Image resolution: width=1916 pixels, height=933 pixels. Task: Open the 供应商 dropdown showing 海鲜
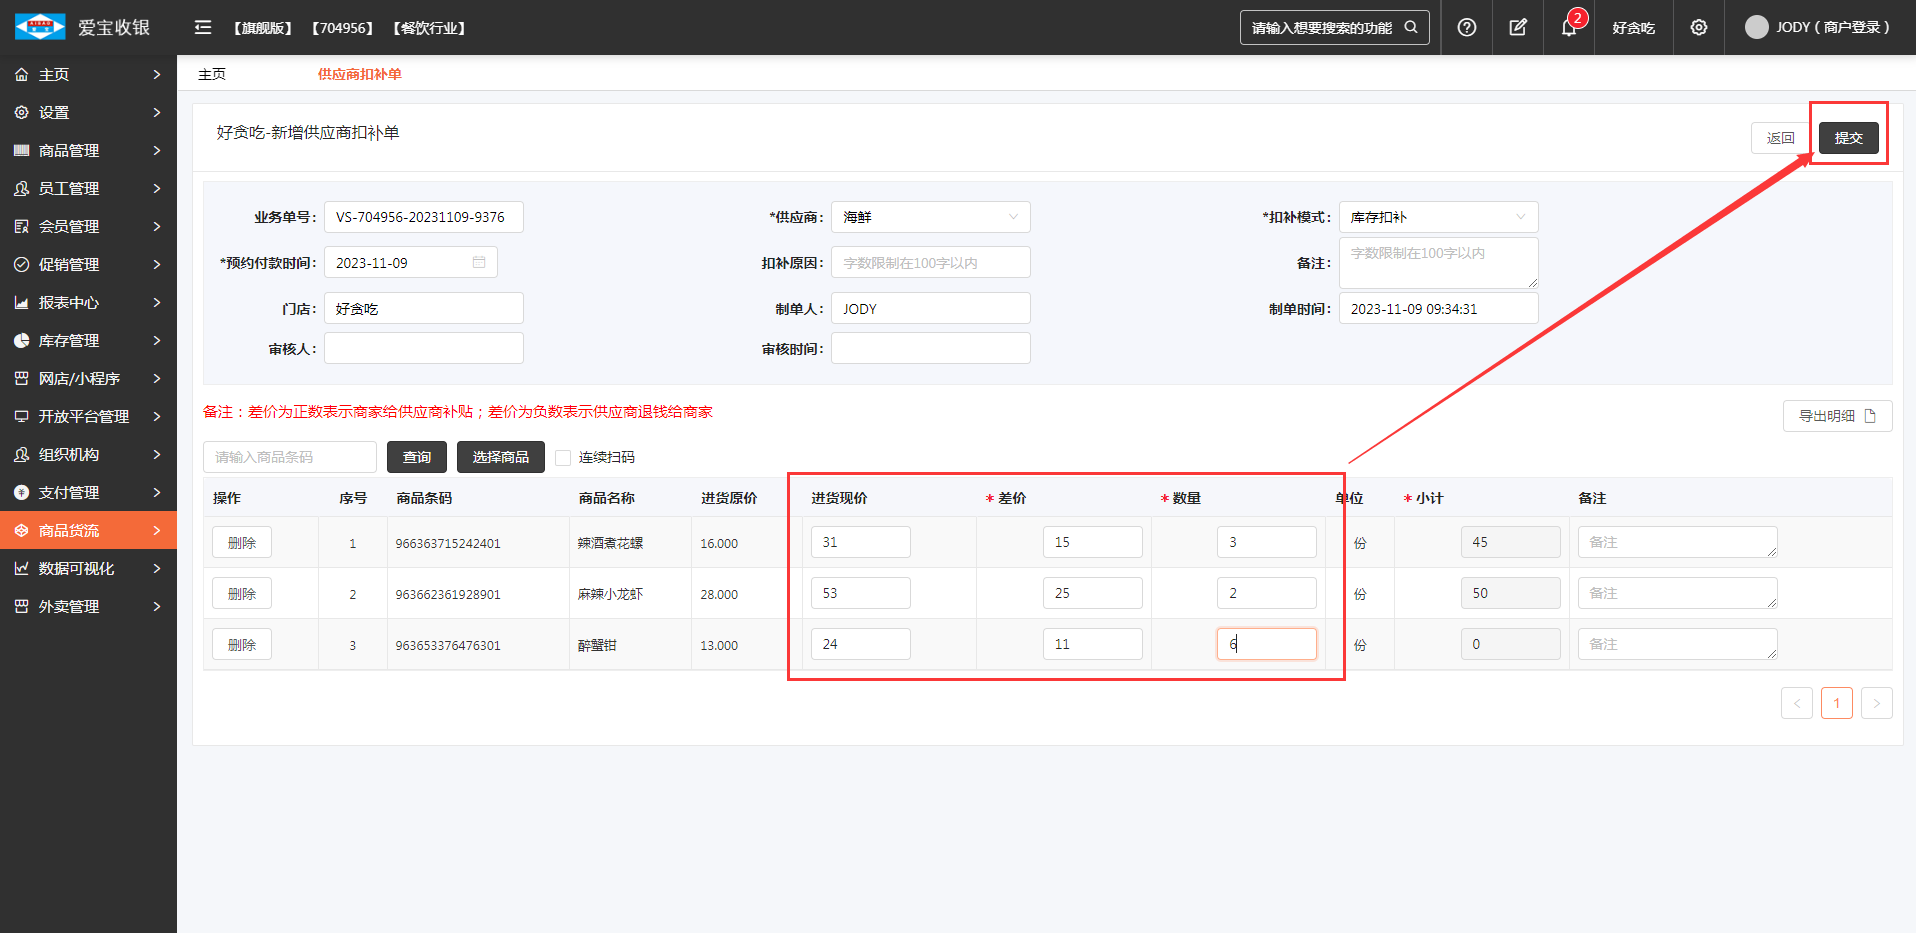coord(930,217)
